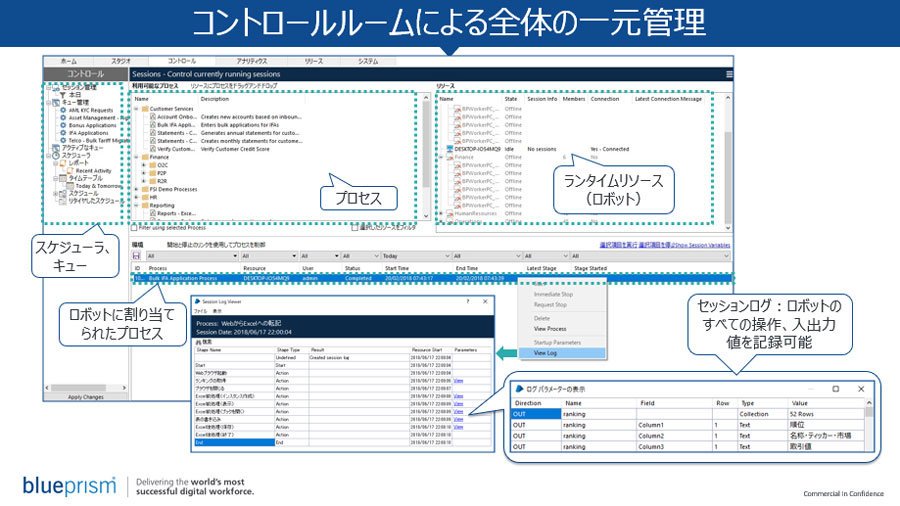The width and height of the screenshot is (900, 506).
Task: Click the Asset Management queue gear icon
Action: point(63,118)
